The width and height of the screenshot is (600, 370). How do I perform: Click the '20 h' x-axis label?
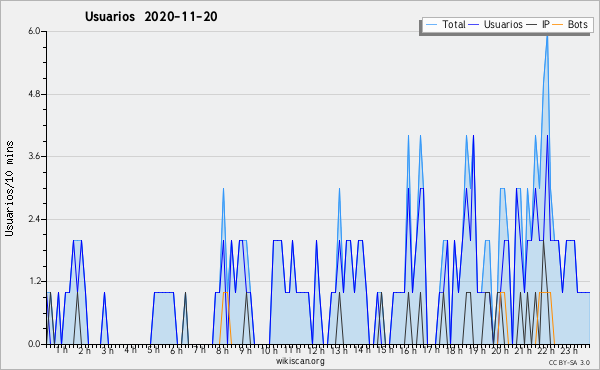[500, 350]
